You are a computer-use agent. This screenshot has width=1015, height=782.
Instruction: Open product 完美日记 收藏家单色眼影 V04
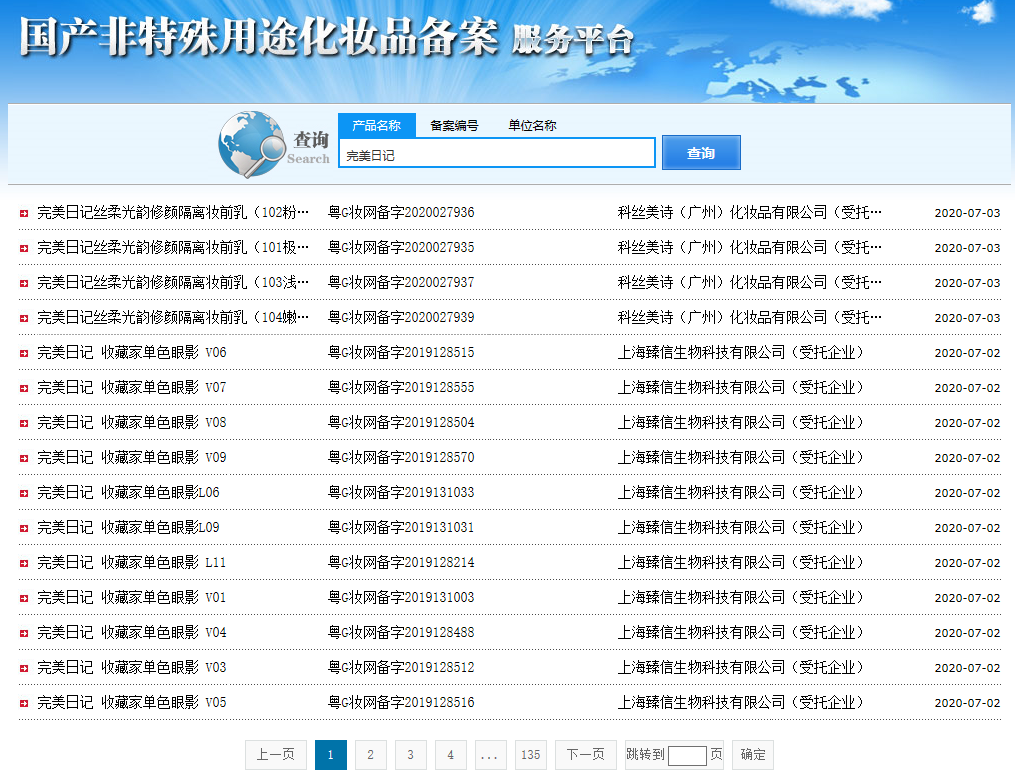131,632
